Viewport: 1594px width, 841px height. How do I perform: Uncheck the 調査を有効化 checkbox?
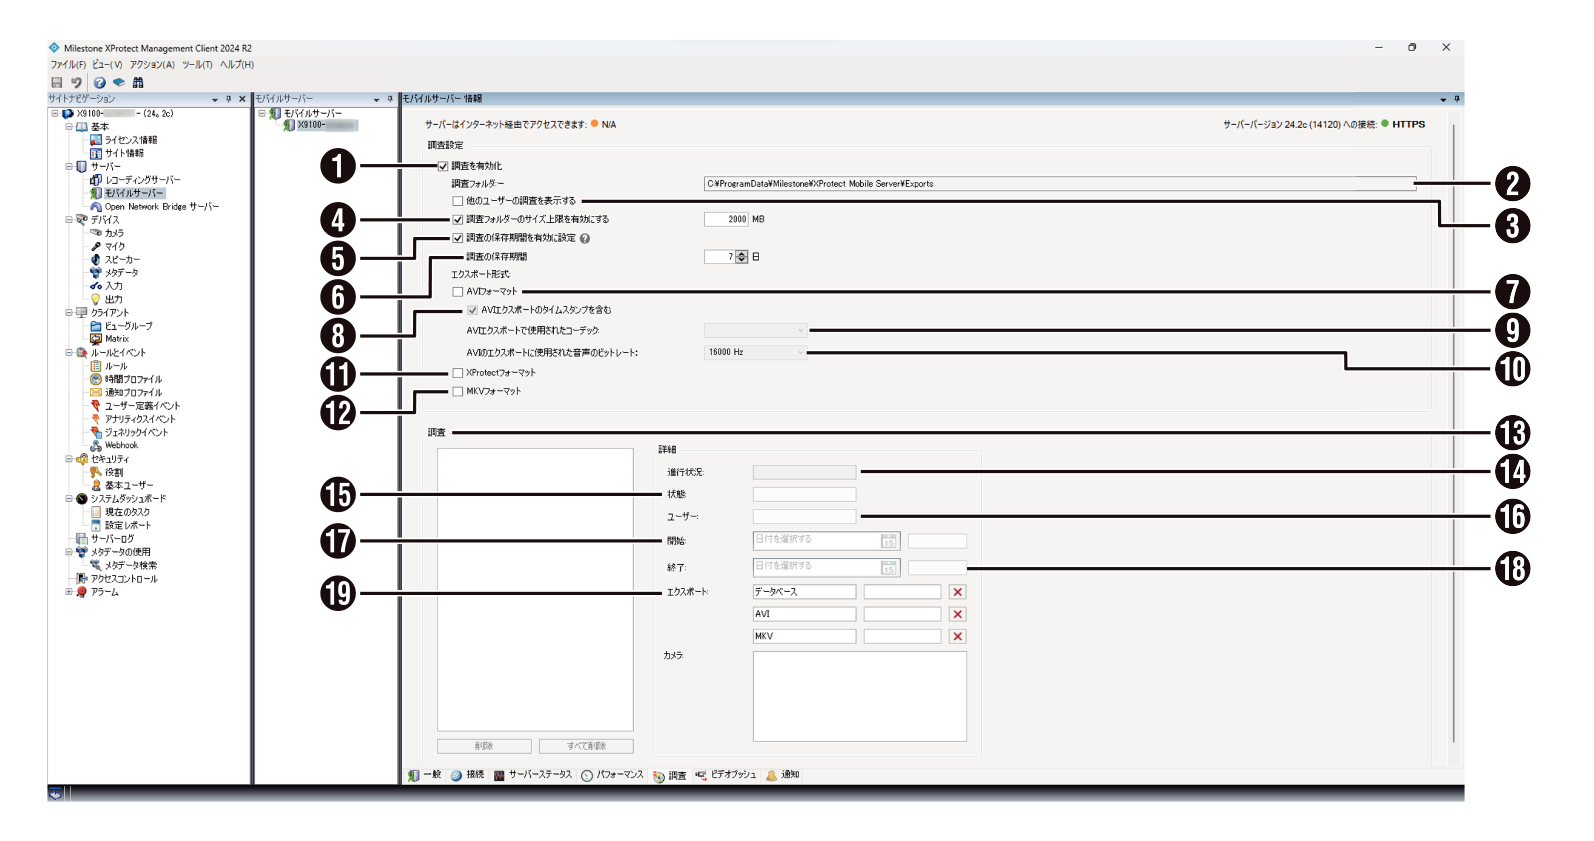[x=443, y=166]
